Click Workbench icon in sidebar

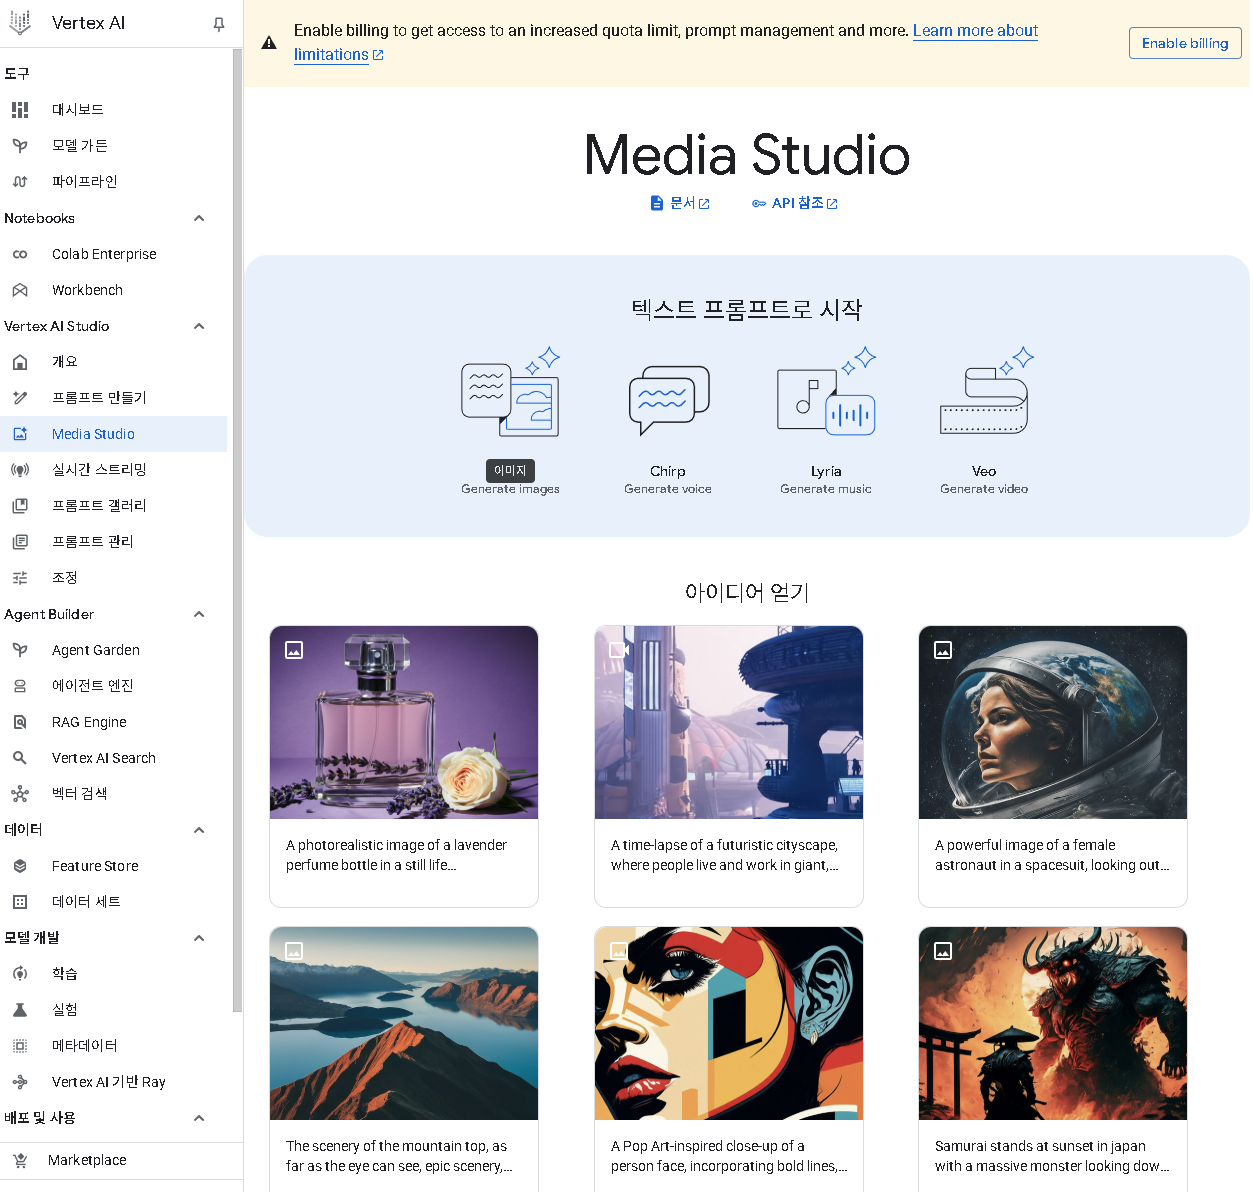coord(20,290)
